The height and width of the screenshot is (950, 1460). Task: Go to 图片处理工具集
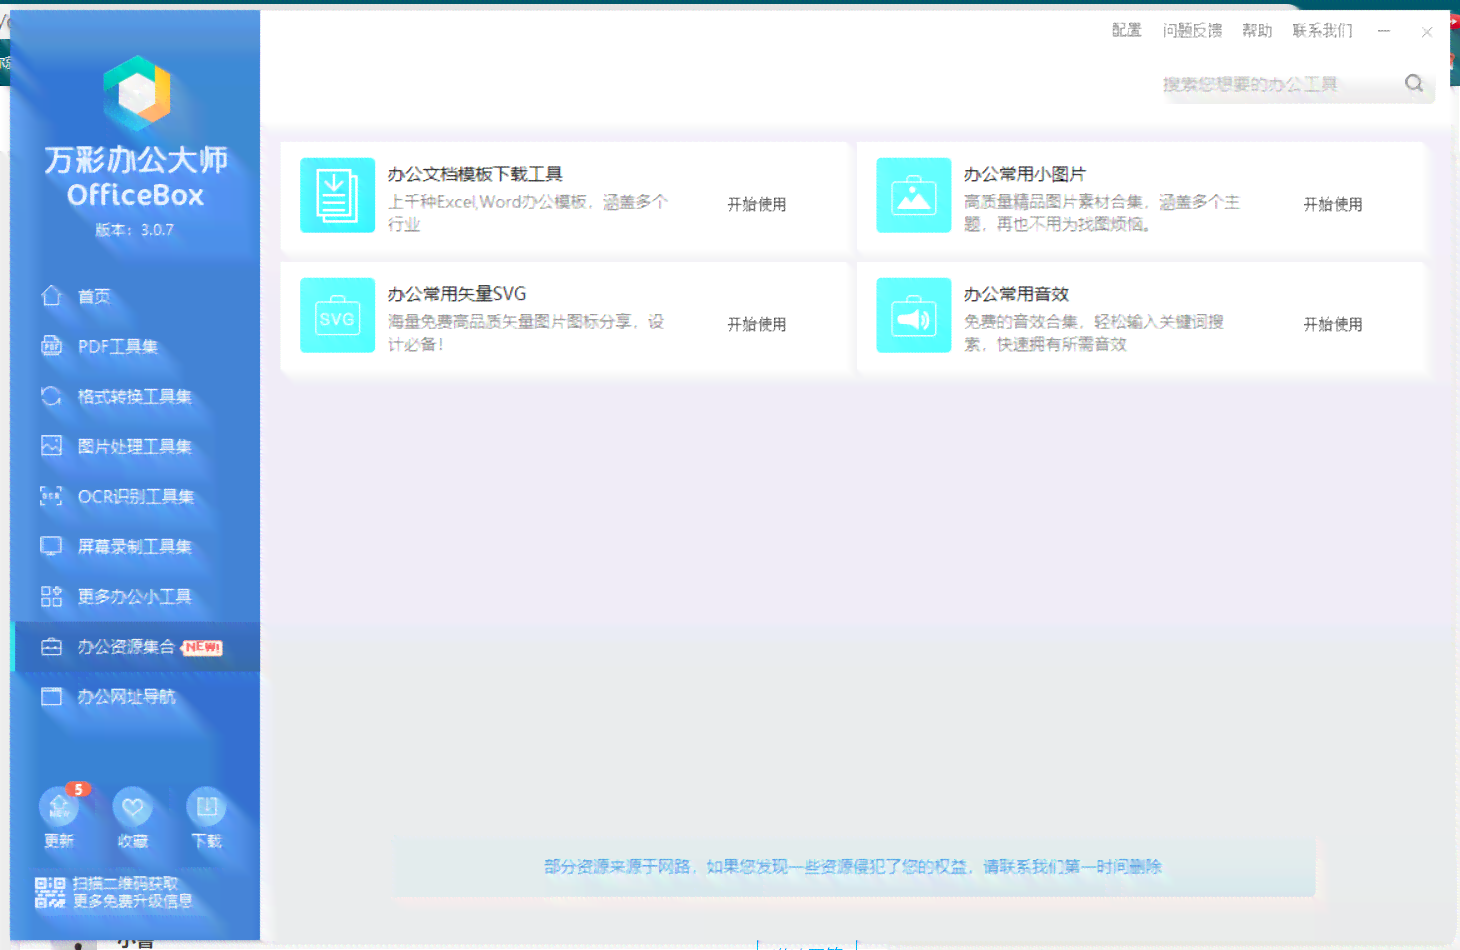[135, 446]
